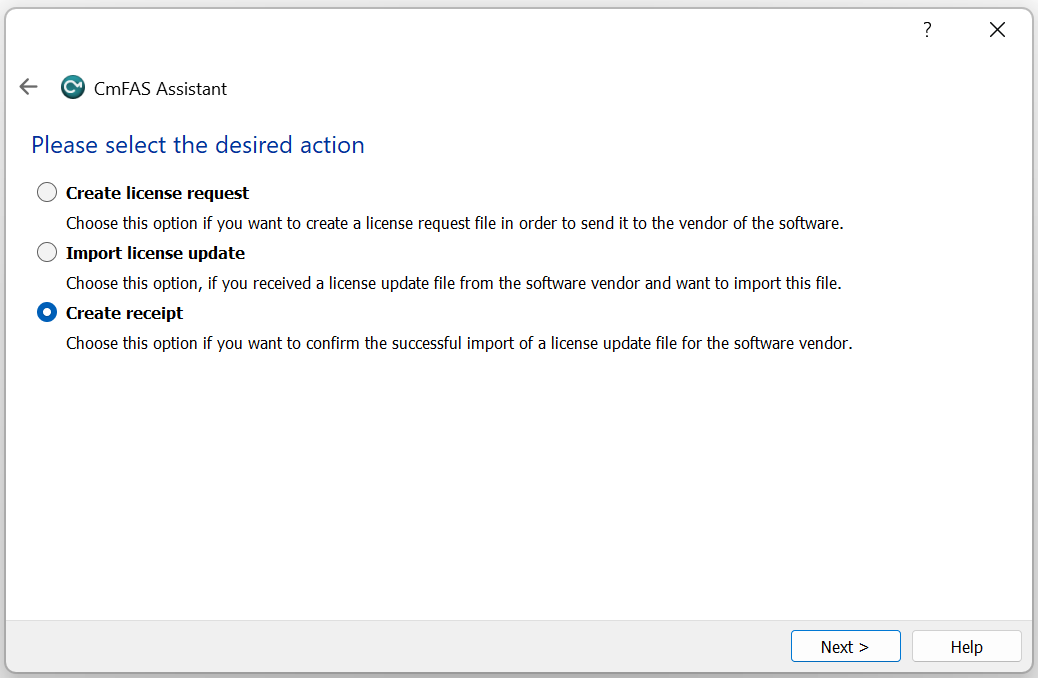Click the "Please select the desired action" heading

pyautogui.click(x=198, y=145)
